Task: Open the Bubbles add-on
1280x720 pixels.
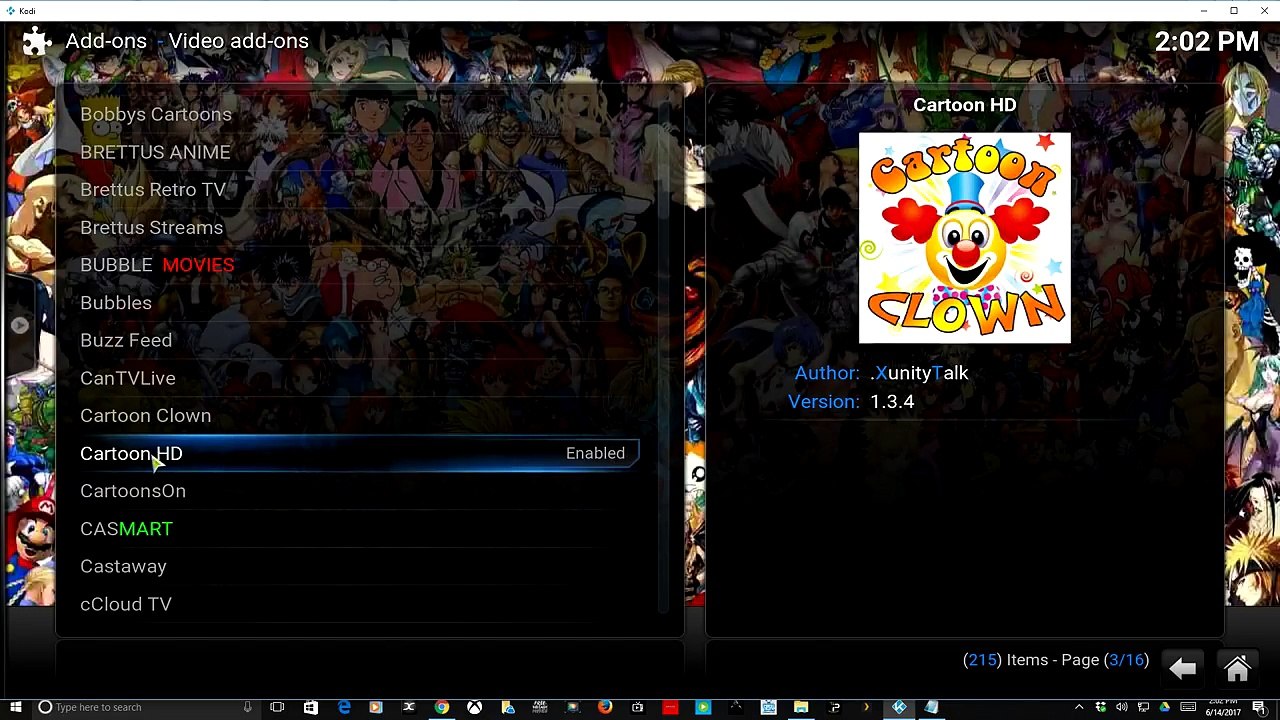Action: point(116,303)
